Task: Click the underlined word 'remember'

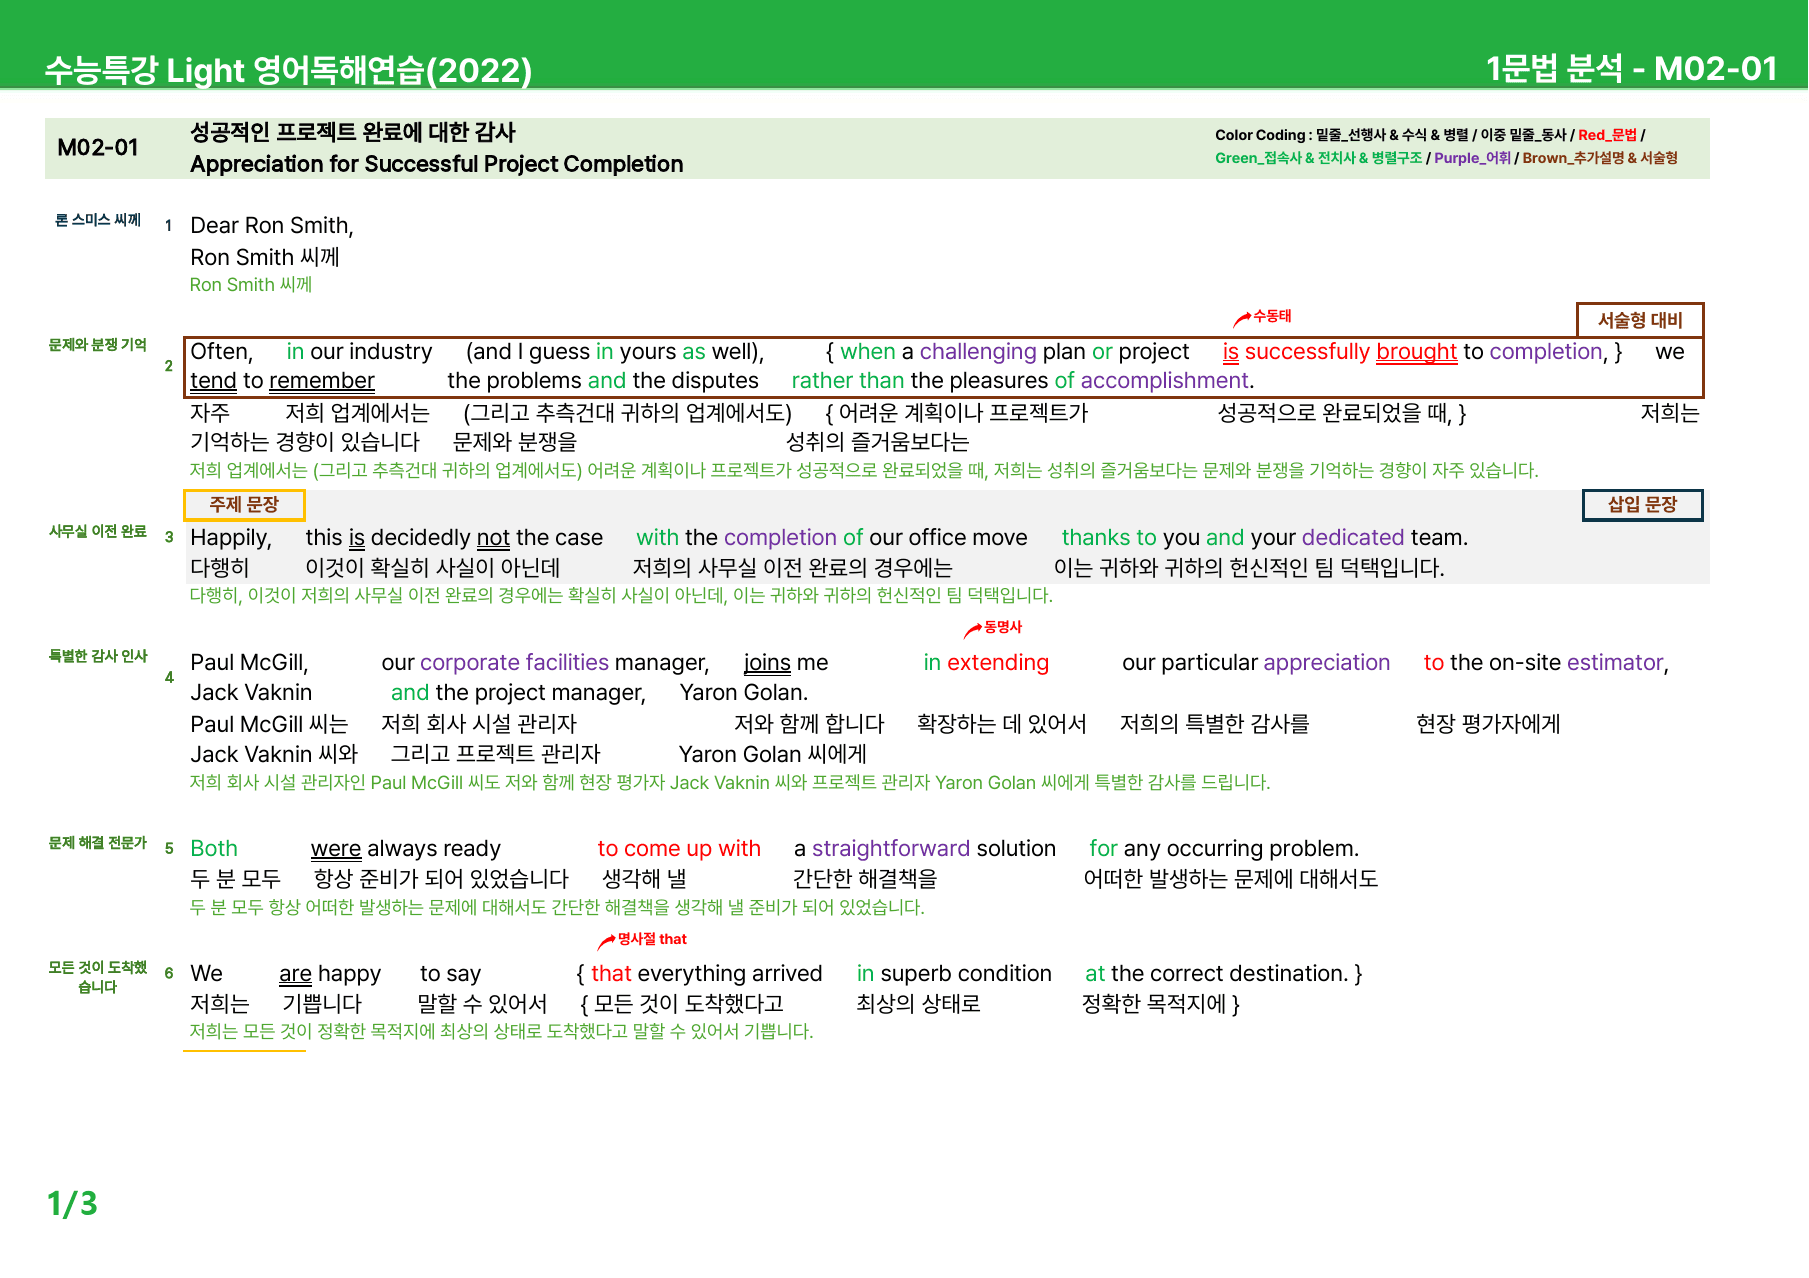Action: coord(322,381)
